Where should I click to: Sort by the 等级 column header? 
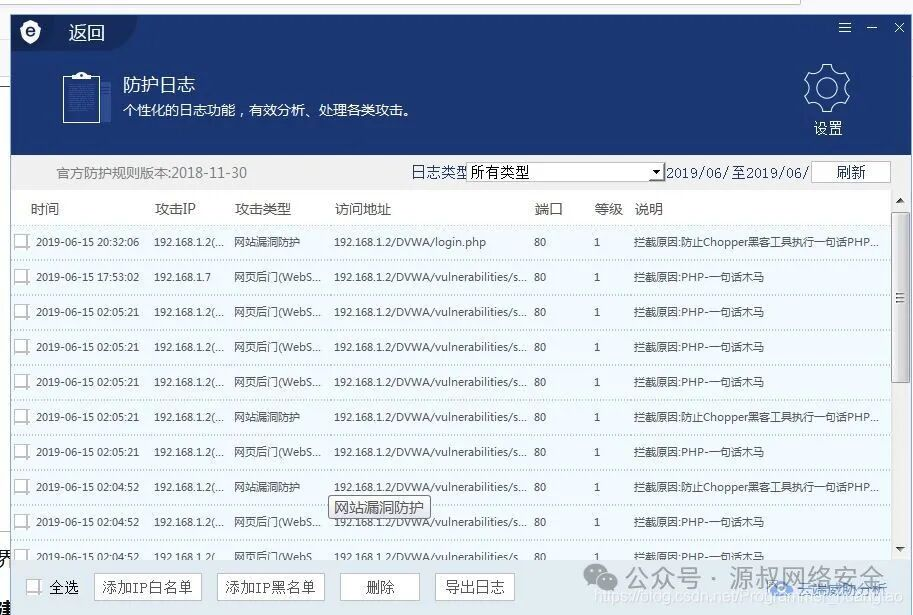[x=608, y=209]
